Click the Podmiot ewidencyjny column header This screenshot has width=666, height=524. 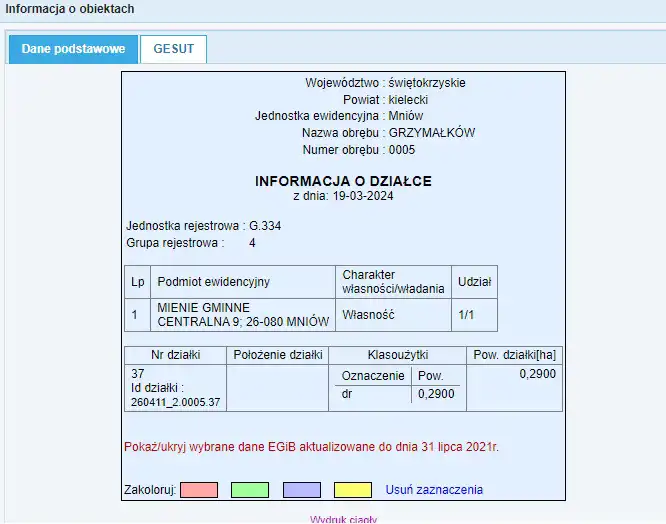[213, 282]
